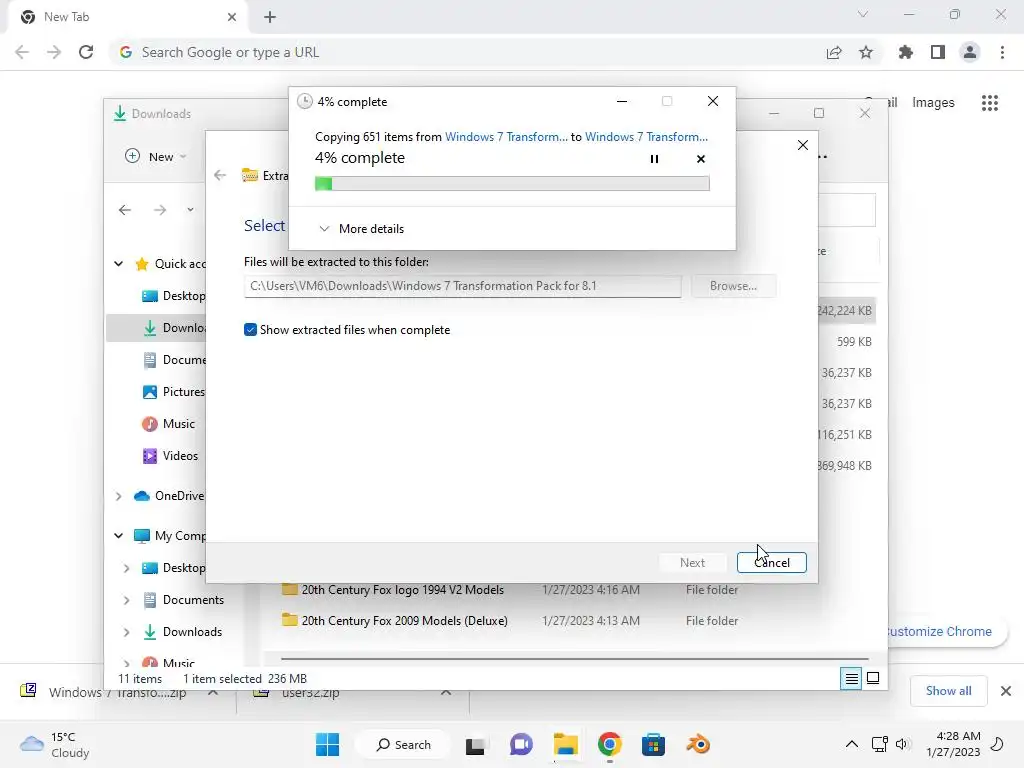Click the Chrome address bar

tap(464, 52)
